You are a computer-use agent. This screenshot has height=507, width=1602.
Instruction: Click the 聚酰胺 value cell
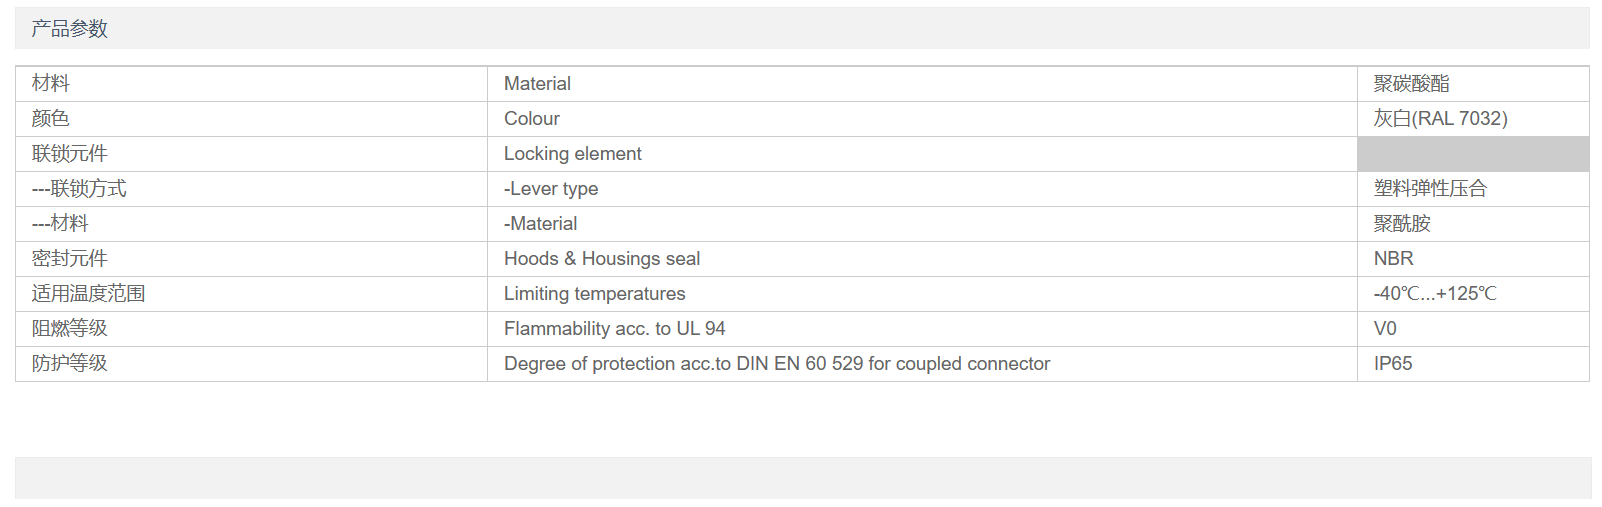pos(1473,224)
